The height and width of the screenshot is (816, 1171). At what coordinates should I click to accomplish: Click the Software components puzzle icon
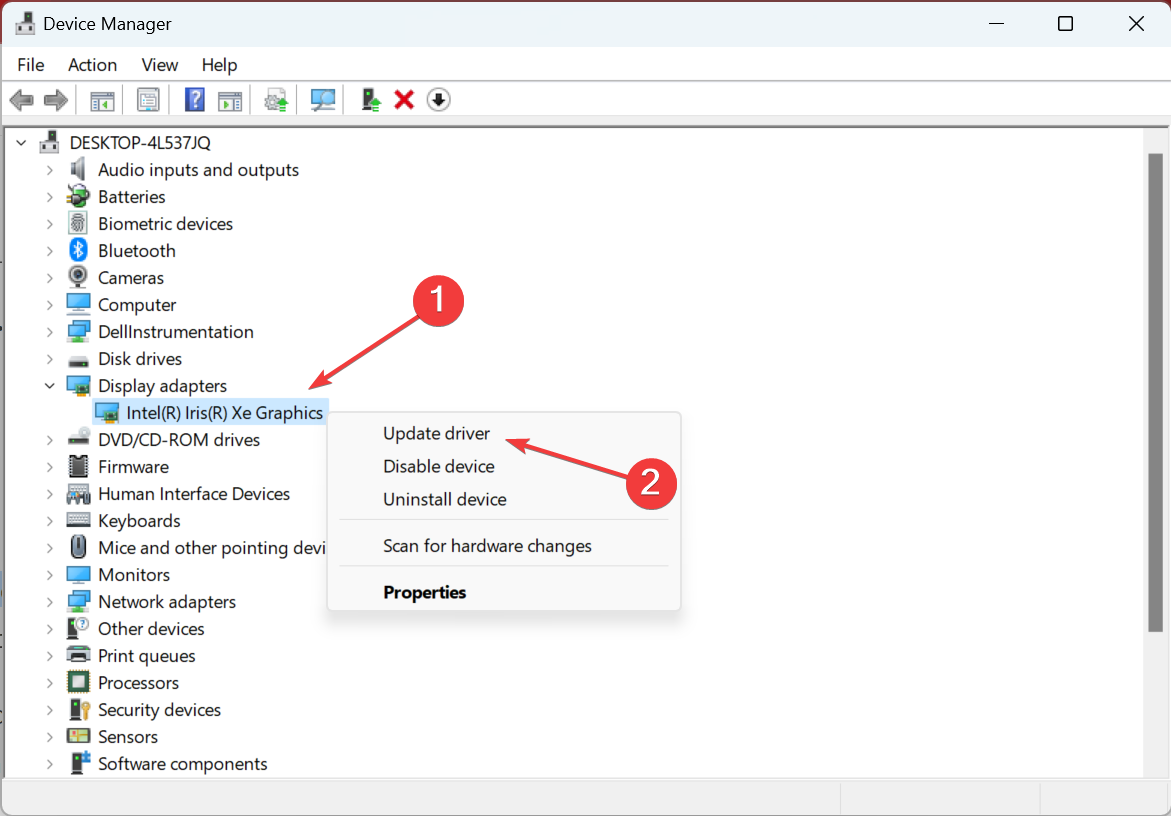[79, 763]
